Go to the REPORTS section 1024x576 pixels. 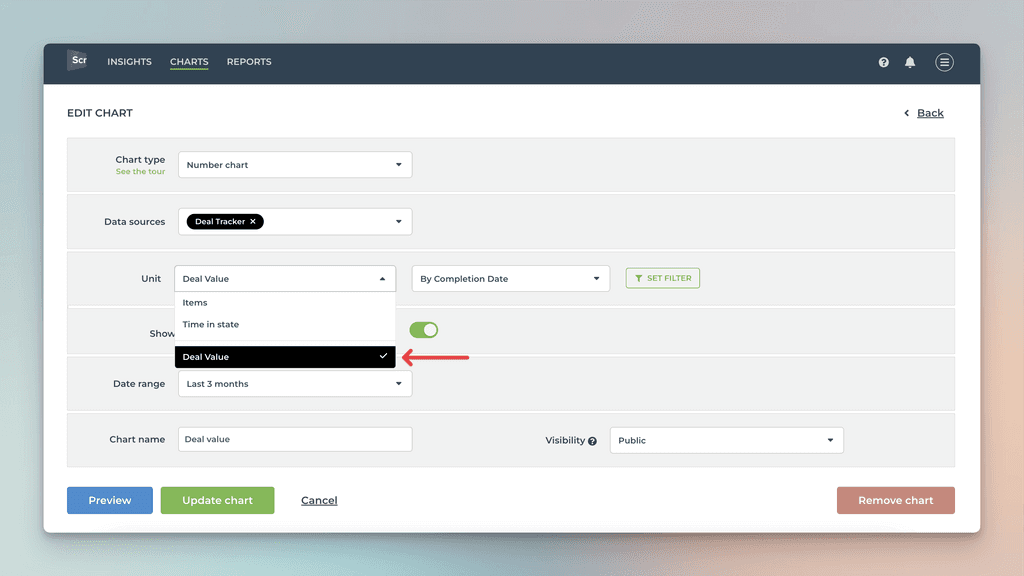[x=249, y=61]
